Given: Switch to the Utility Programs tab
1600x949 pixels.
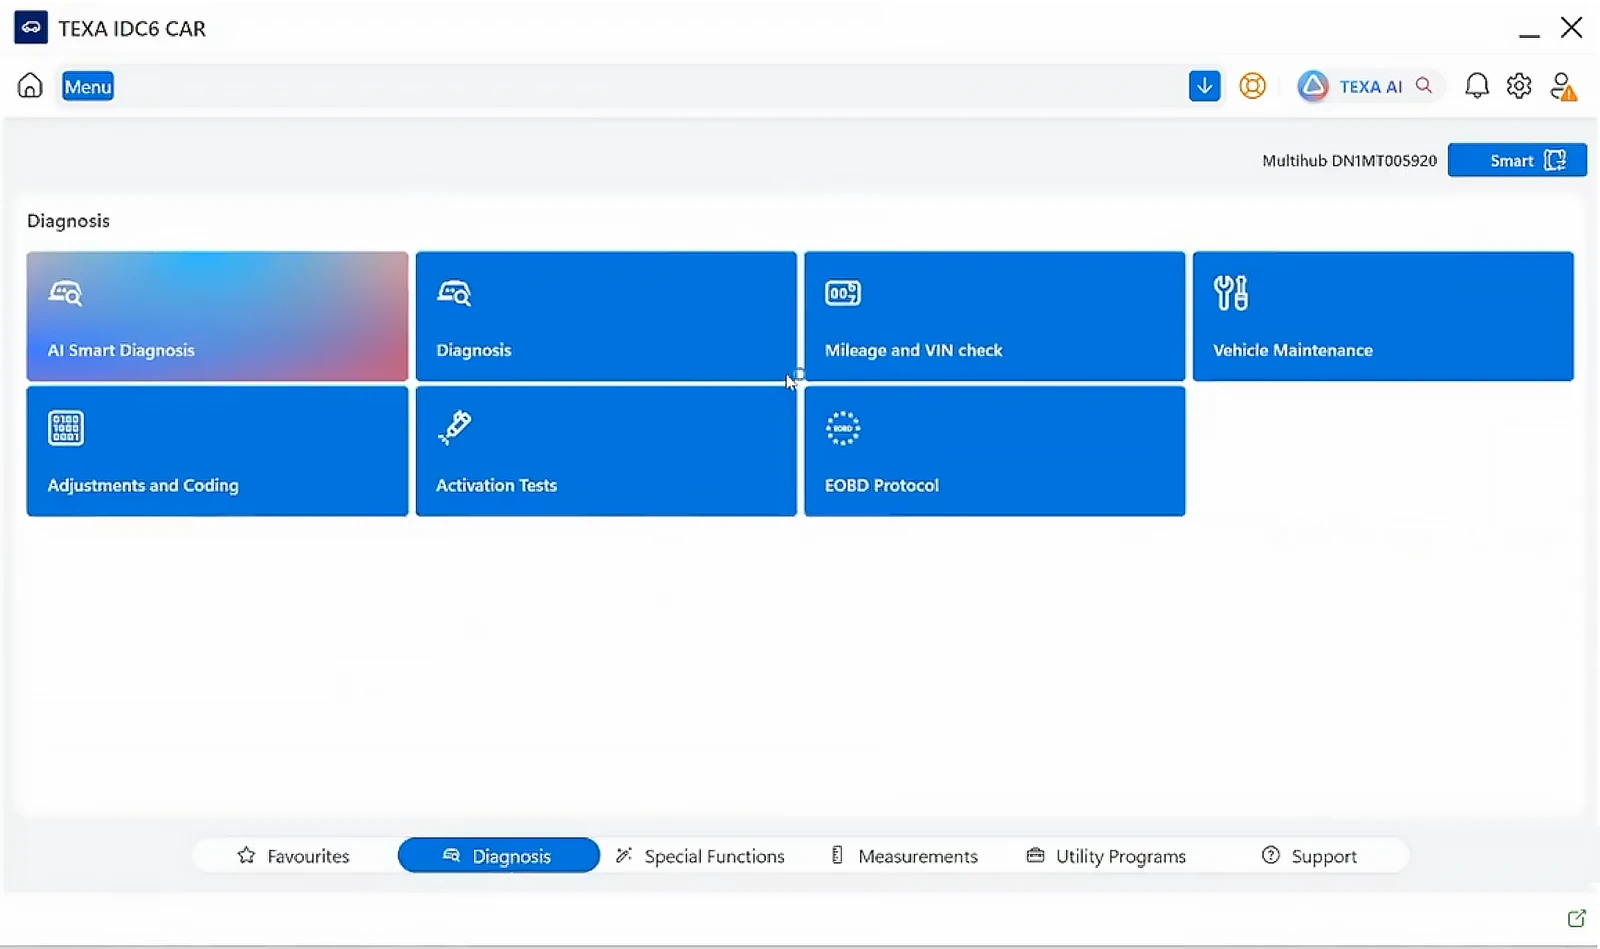Looking at the screenshot, I should coord(1107,856).
